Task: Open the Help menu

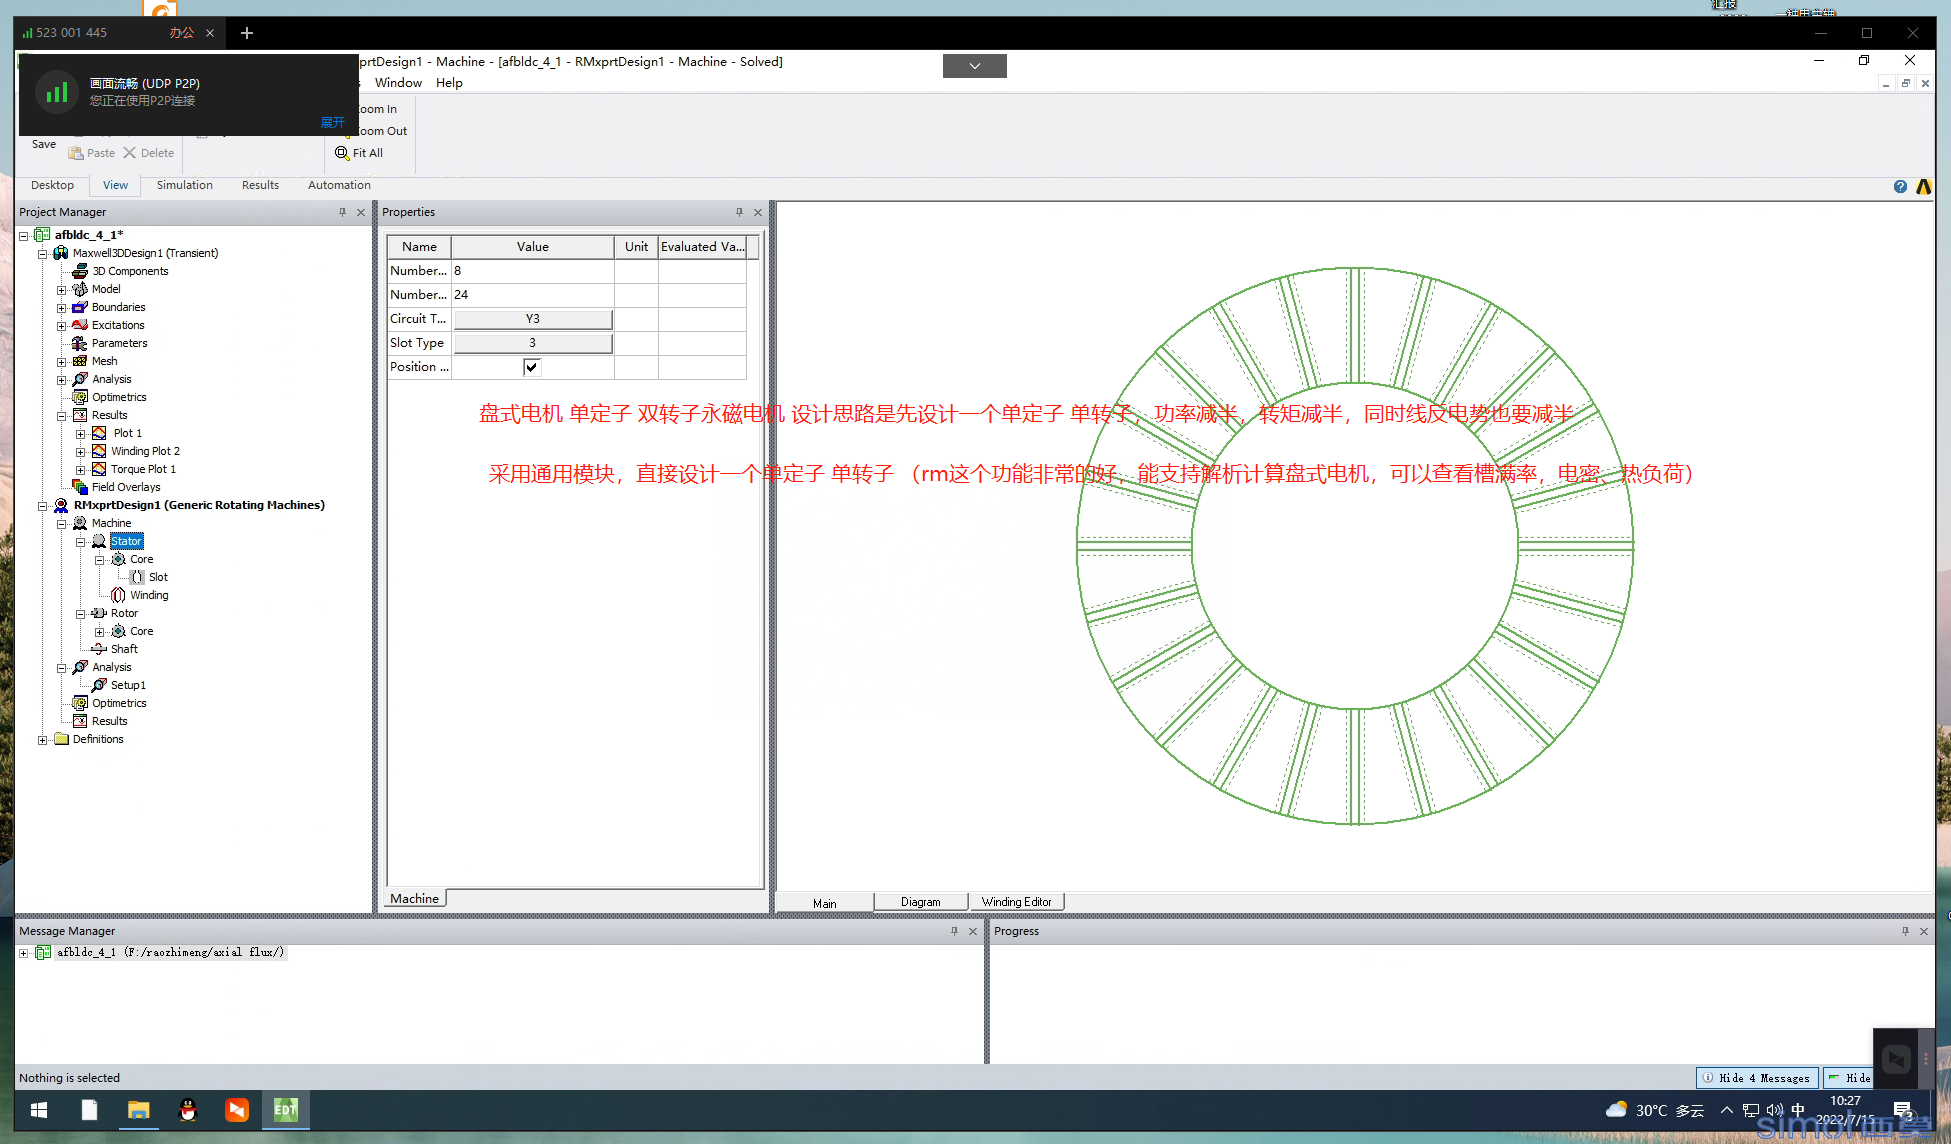Action: click(x=449, y=83)
